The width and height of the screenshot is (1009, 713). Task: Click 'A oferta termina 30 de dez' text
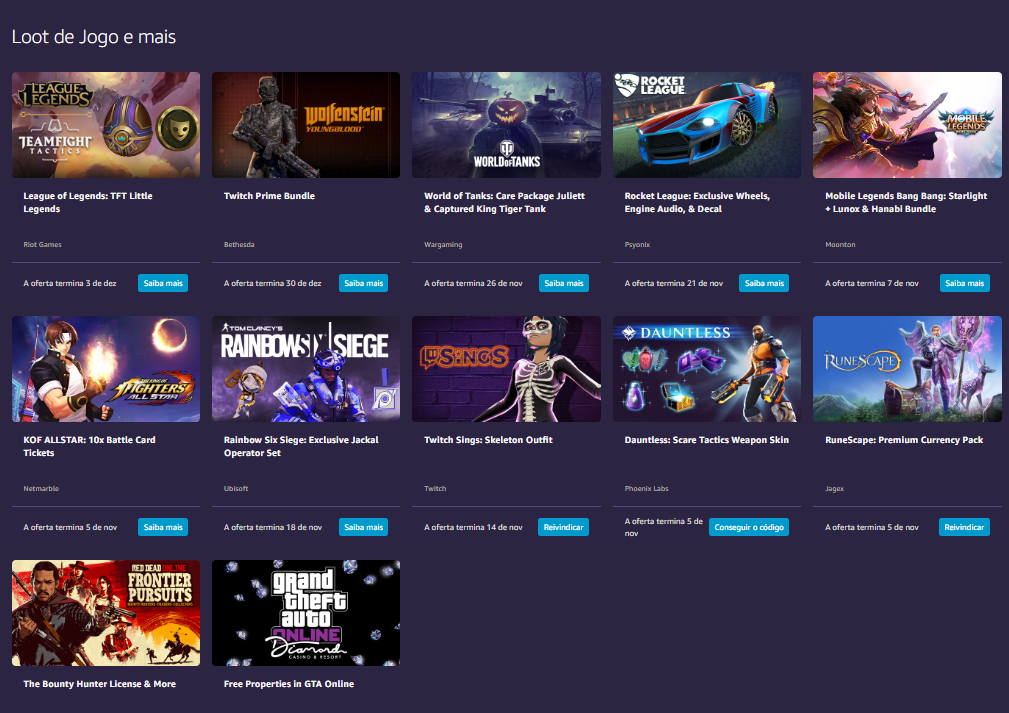coord(273,283)
